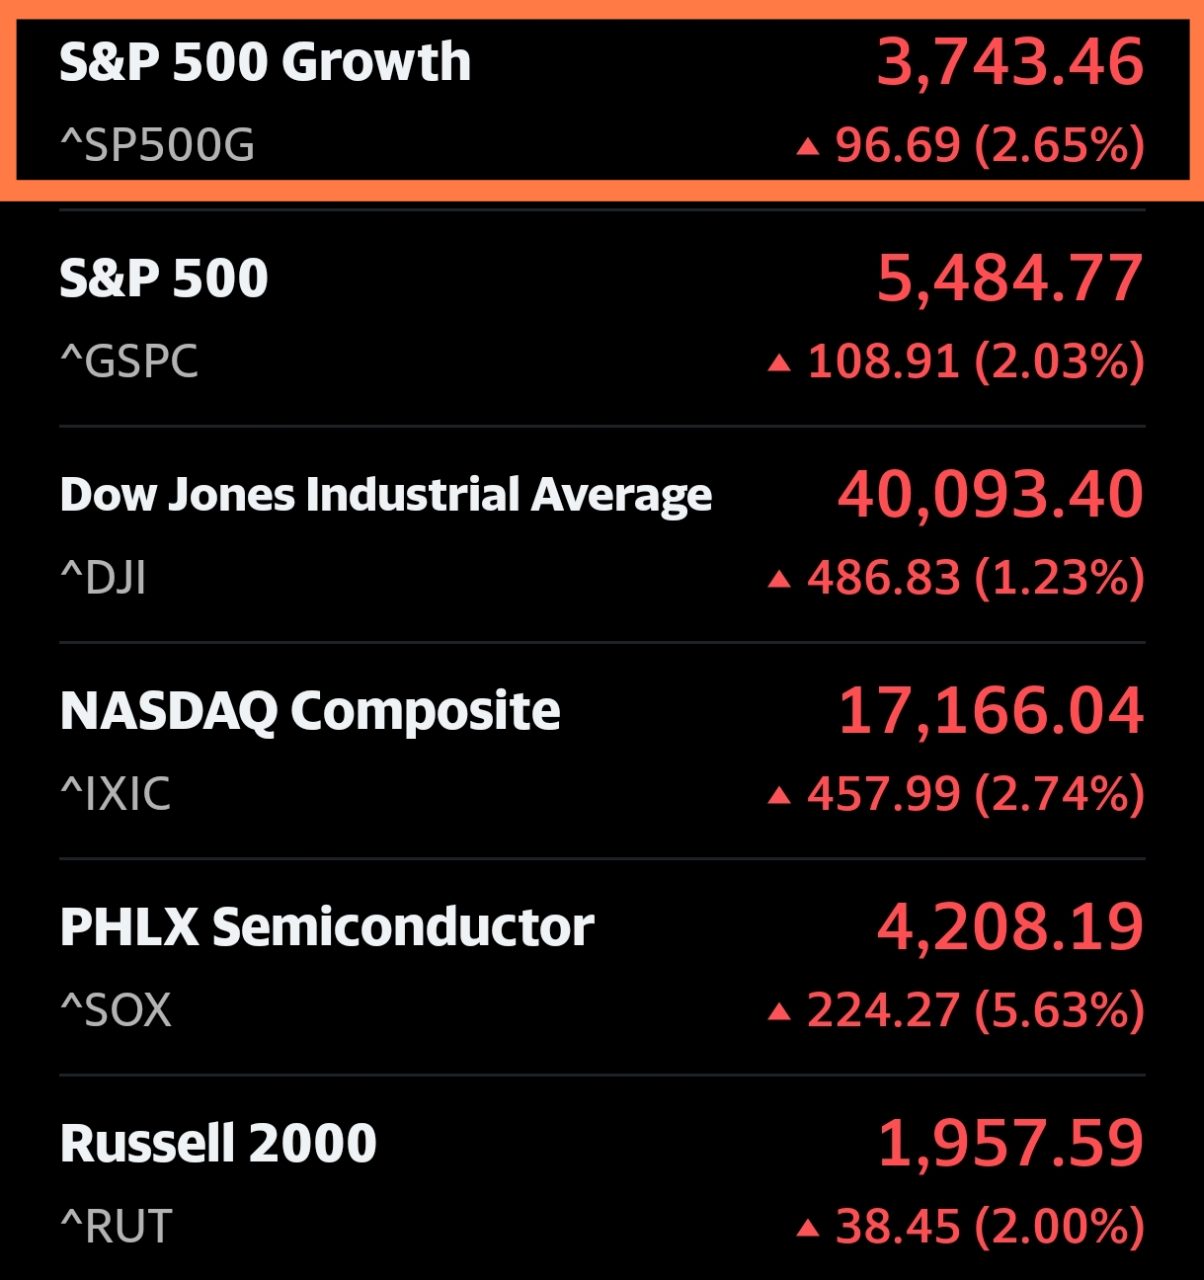This screenshot has width=1204, height=1280.
Task: Open the Dow Jones Industrial Average page
Action: pyautogui.click(x=386, y=493)
